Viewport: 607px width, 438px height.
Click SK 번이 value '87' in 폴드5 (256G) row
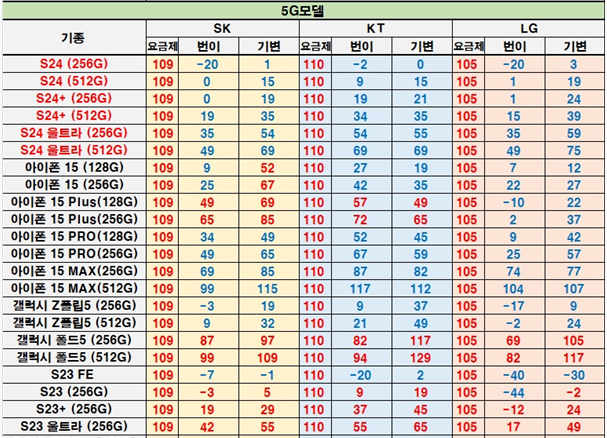(x=207, y=340)
